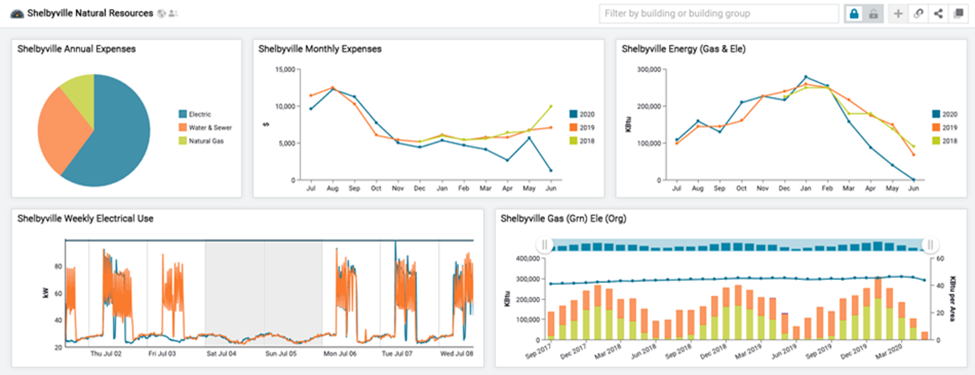Click the shared users icon beside title
This screenshot has height=375, width=975.
(173, 14)
